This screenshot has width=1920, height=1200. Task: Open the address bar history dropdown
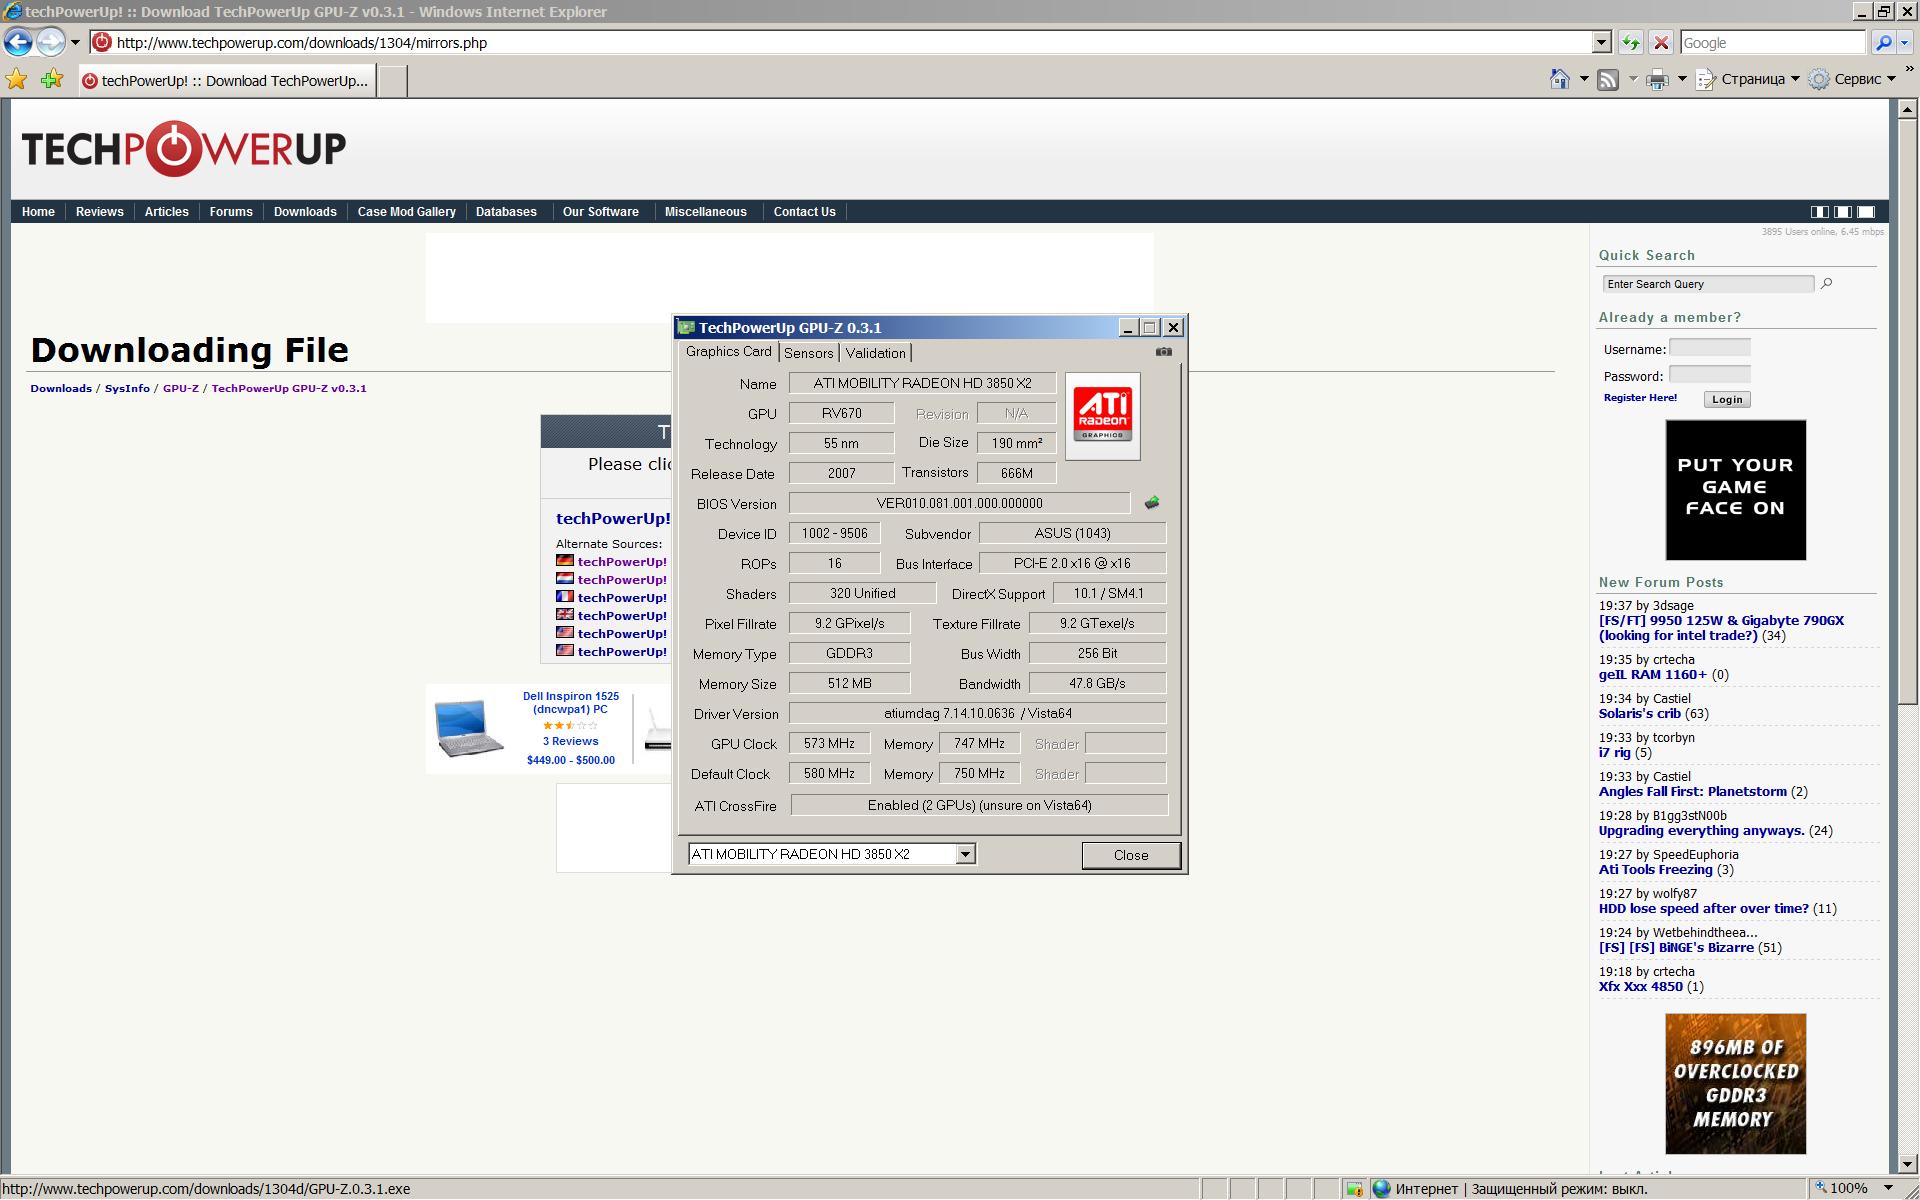(x=1601, y=43)
